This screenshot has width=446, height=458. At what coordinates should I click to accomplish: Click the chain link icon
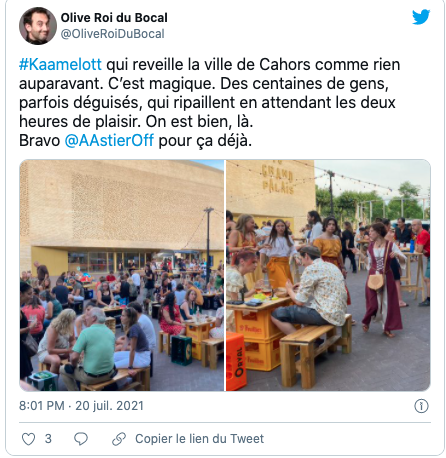(119, 439)
